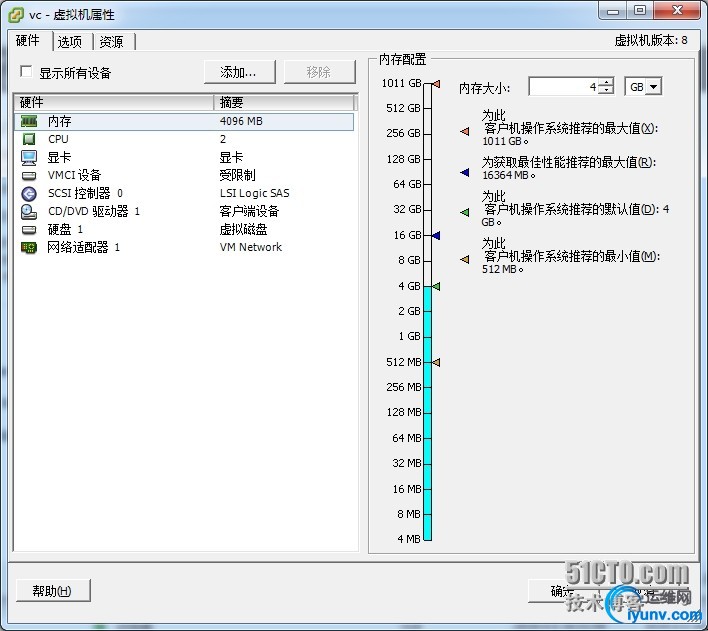Click the yellow minimum marker at 512 MB
Viewport: 708px width, 631px height.
pos(436,362)
